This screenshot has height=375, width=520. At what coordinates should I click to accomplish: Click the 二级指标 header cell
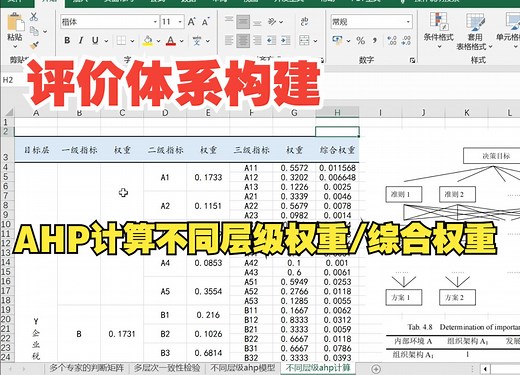[x=165, y=150]
